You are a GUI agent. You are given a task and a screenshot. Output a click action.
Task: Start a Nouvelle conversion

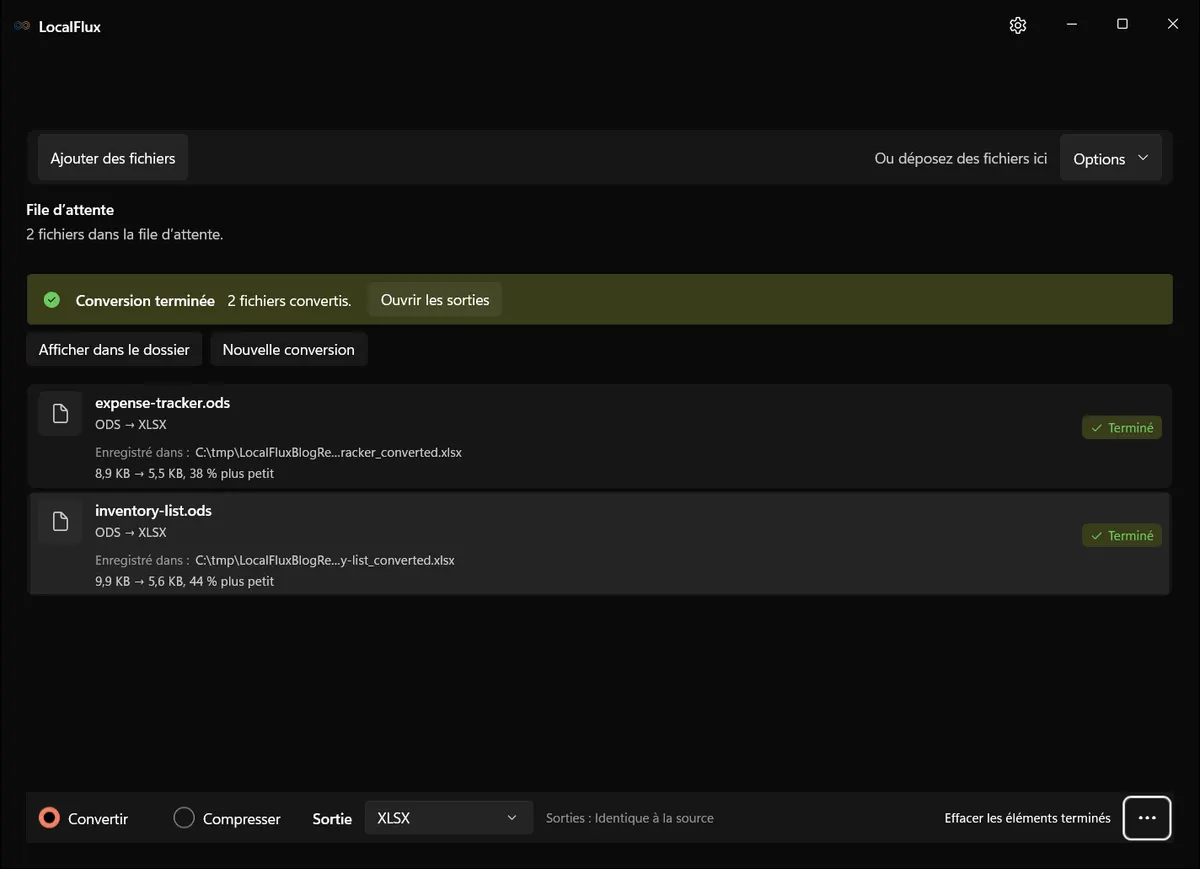click(x=289, y=350)
